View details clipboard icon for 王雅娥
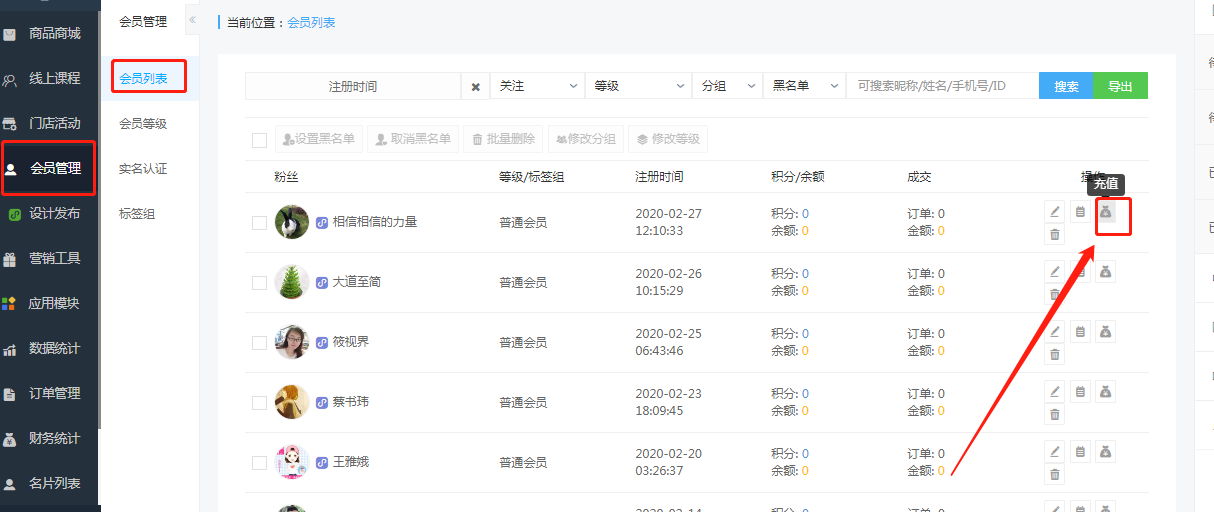 (x=1080, y=451)
